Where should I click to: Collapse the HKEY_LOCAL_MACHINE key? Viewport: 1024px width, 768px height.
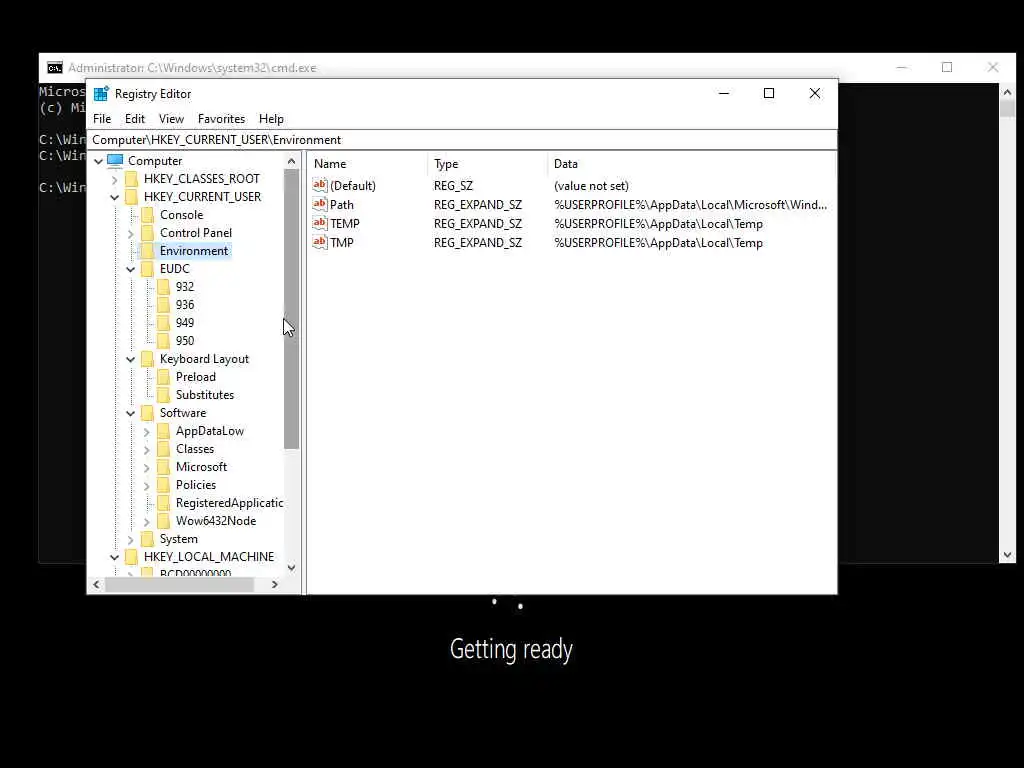click(x=115, y=557)
